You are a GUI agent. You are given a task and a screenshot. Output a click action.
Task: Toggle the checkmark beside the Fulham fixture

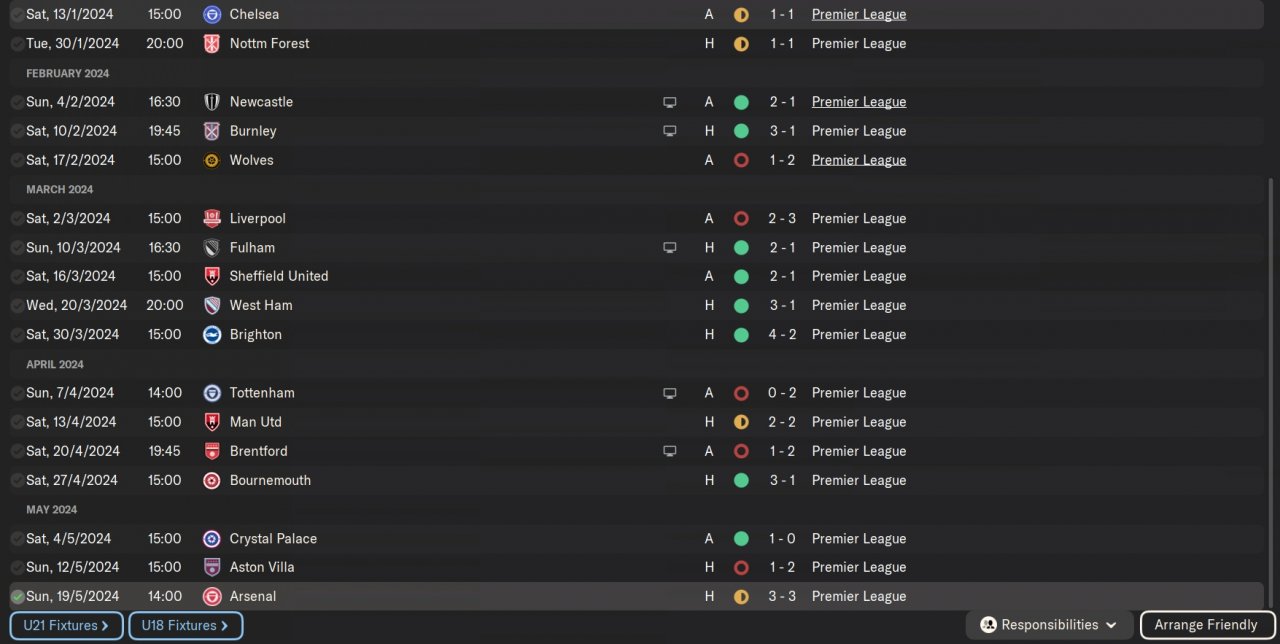coord(17,248)
